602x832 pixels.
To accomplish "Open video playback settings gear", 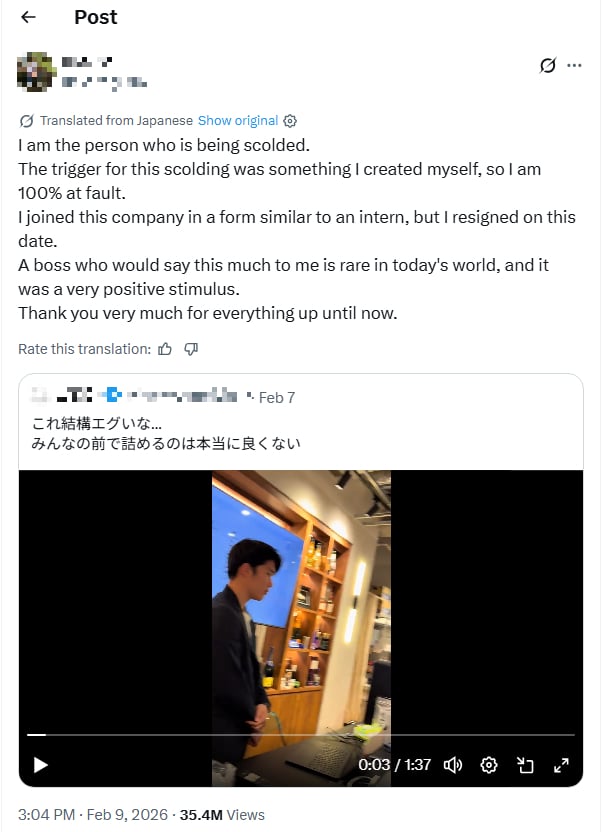I will pos(489,764).
